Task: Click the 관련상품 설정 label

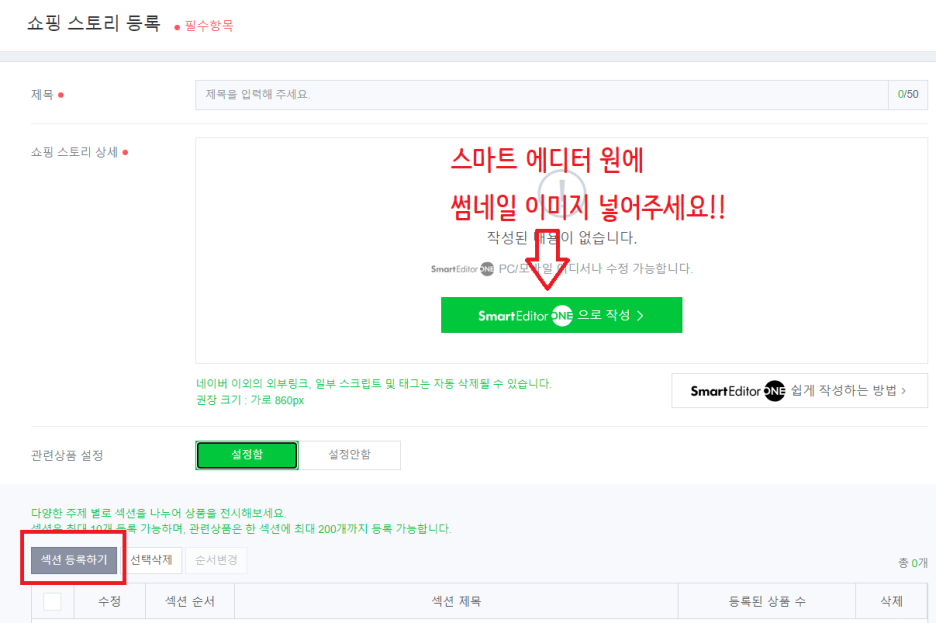Action: point(67,455)
